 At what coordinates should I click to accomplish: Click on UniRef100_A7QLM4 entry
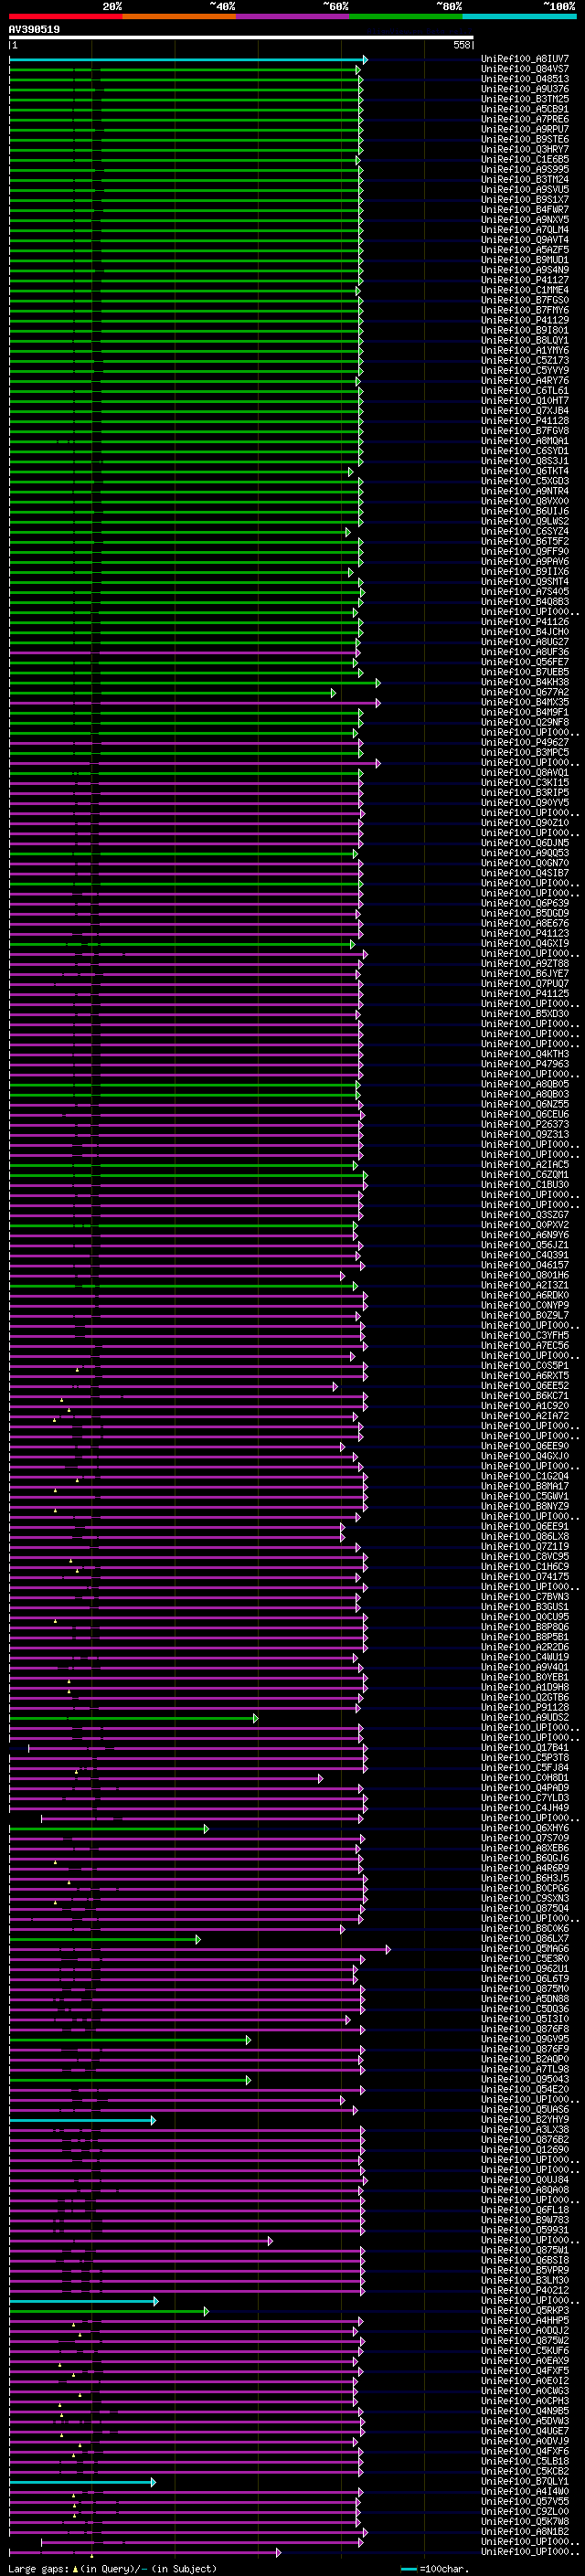[525, 229]
